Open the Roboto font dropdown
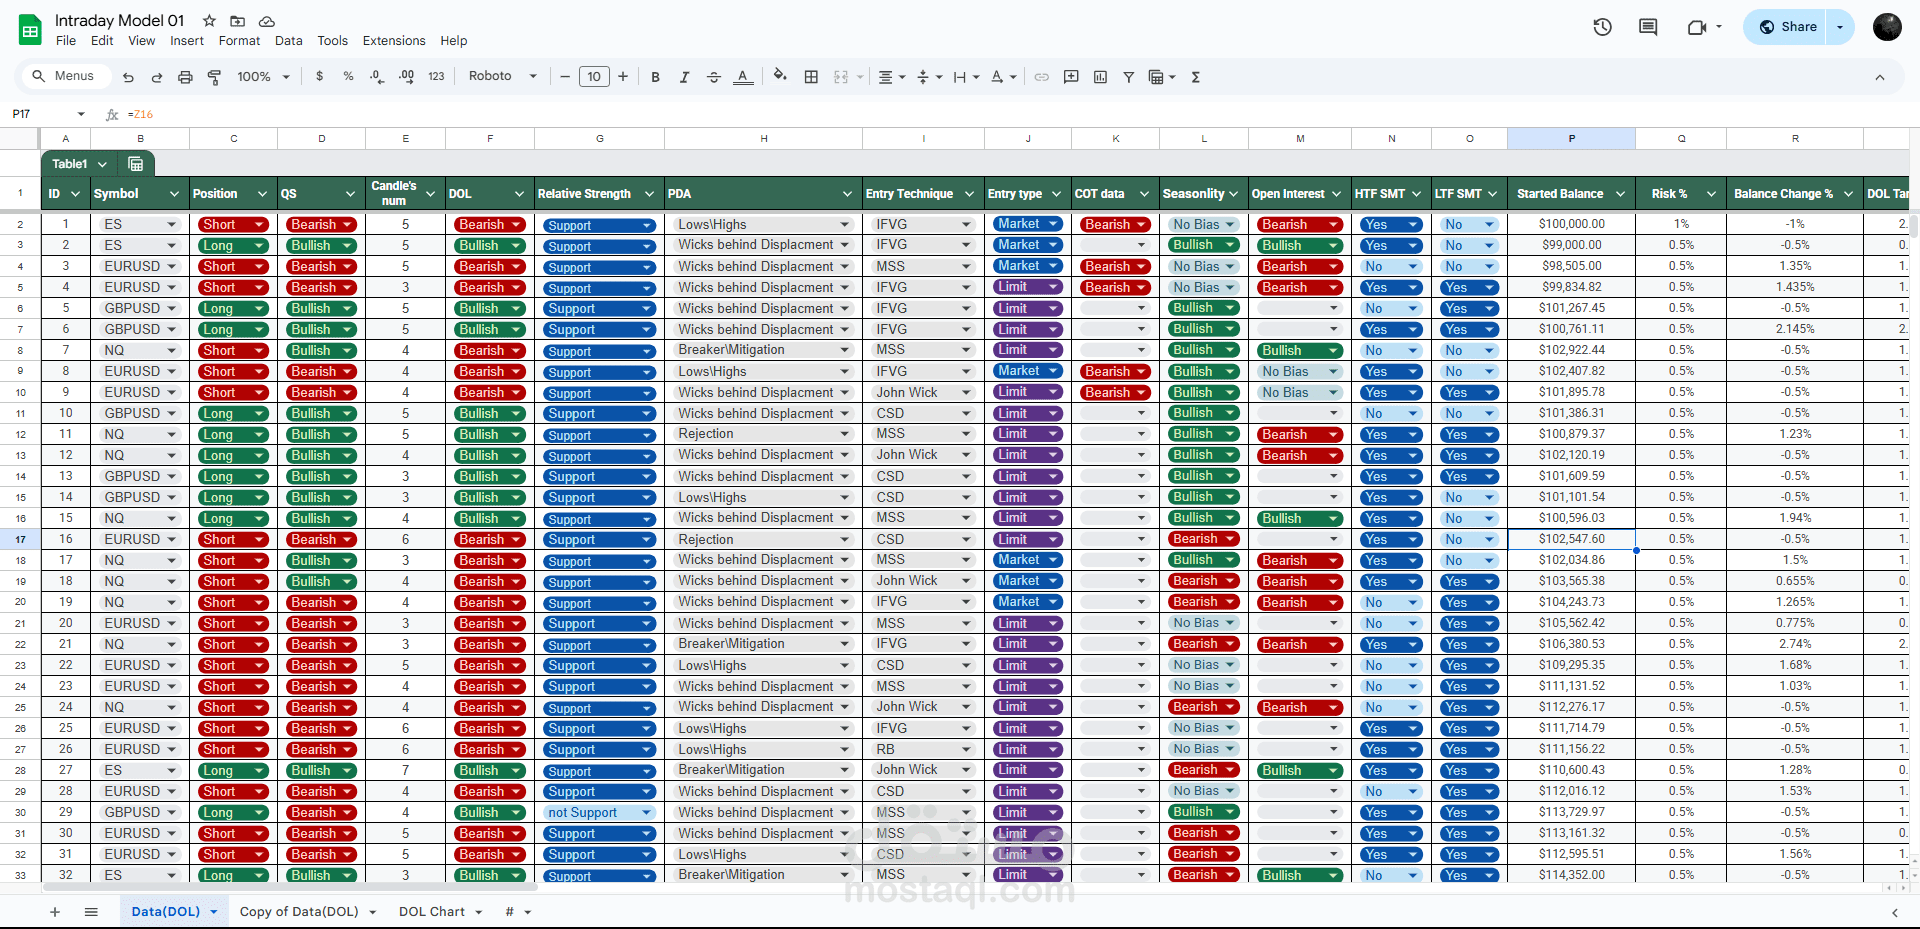The height and width of the screenshot is (929, 1920). point(503,76)
